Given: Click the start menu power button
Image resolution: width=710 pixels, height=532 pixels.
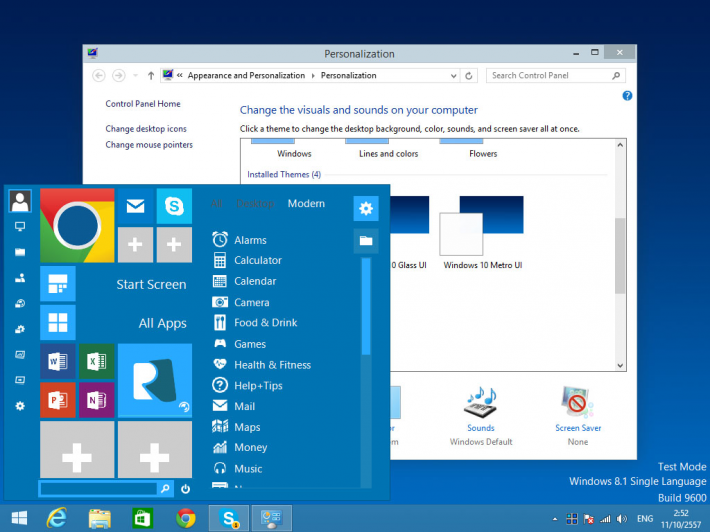Looking at the screenshot, I should click(185, 489).
